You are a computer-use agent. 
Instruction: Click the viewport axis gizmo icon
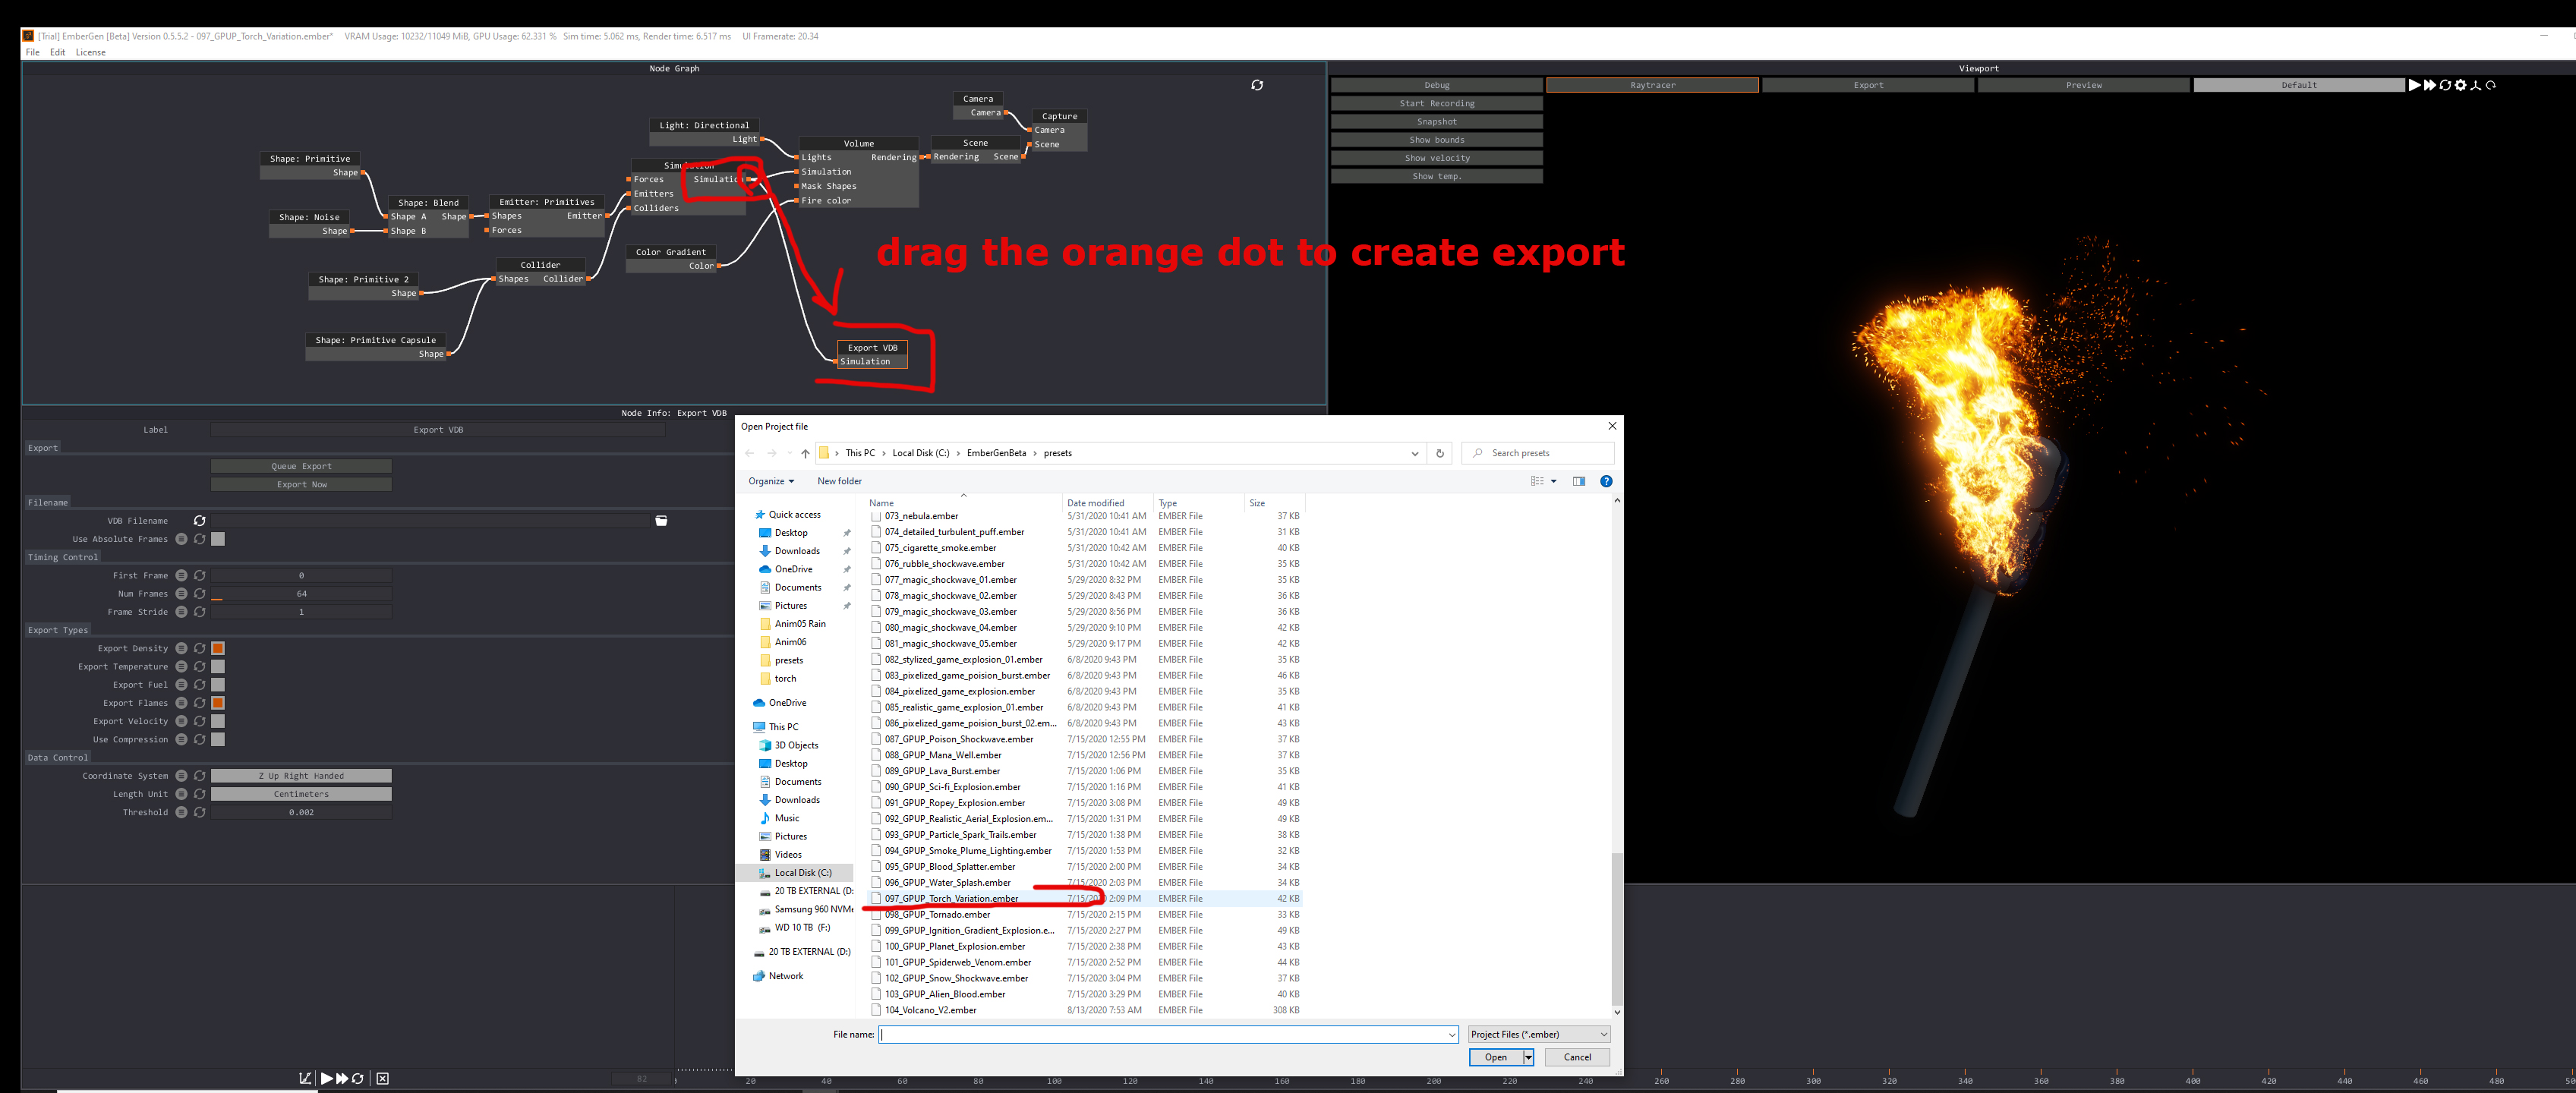coord(2475,85)
